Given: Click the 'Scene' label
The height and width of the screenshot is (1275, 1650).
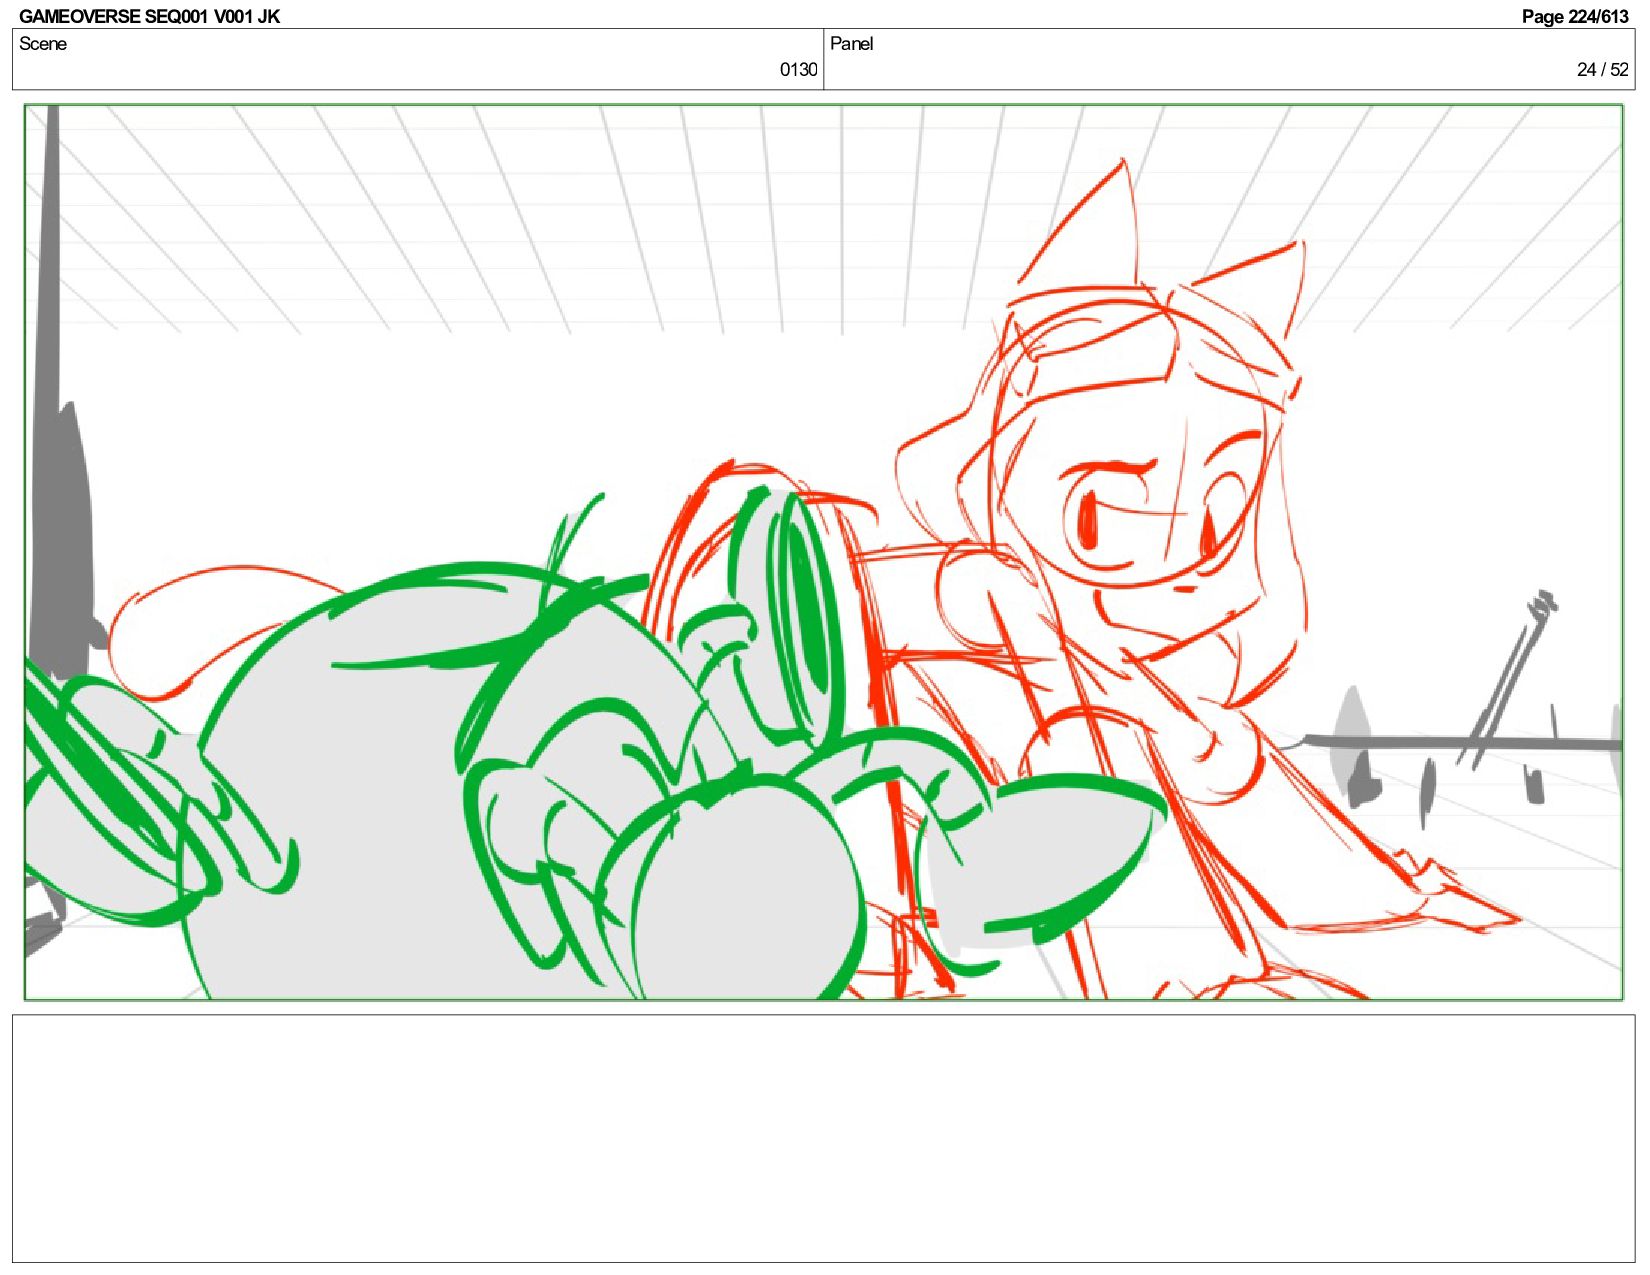Looking at the screenshot, I should (x=43, y=44).
